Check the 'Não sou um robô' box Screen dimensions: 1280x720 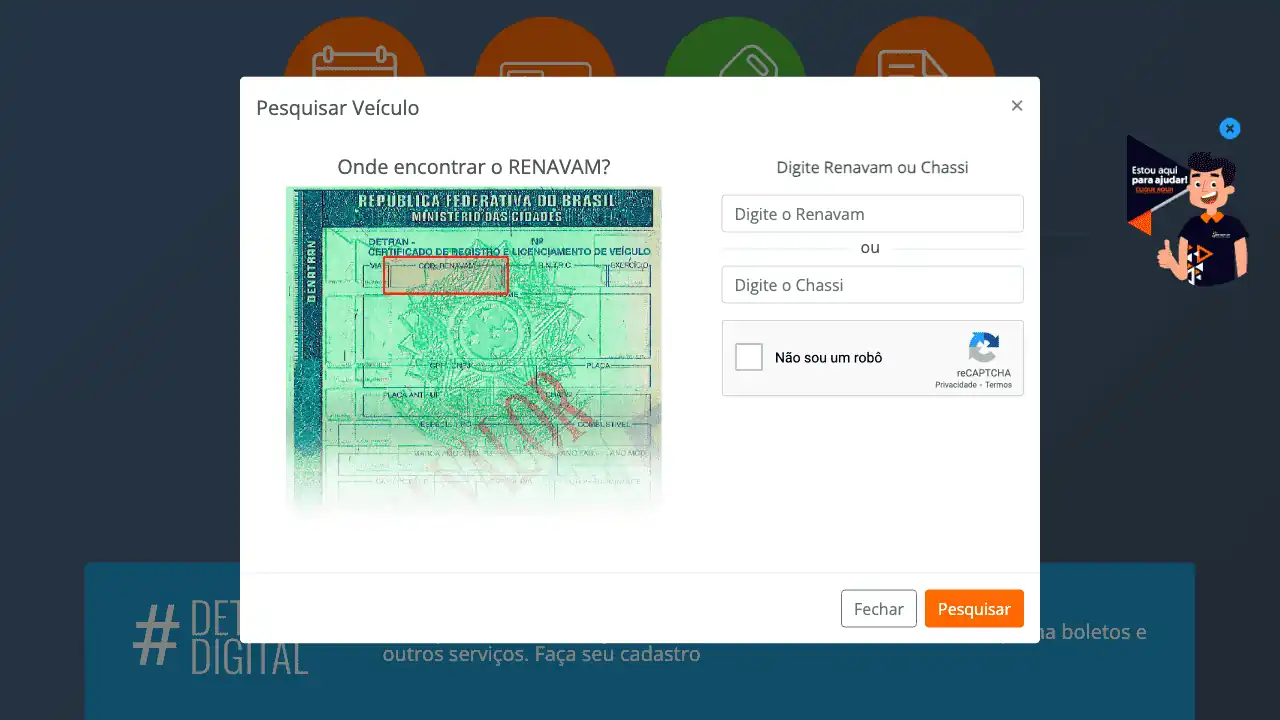pos(749,357)
